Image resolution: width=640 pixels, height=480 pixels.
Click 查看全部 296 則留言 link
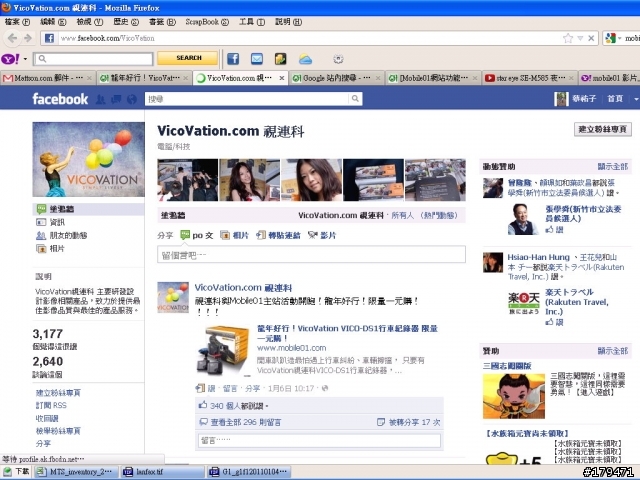246,422
